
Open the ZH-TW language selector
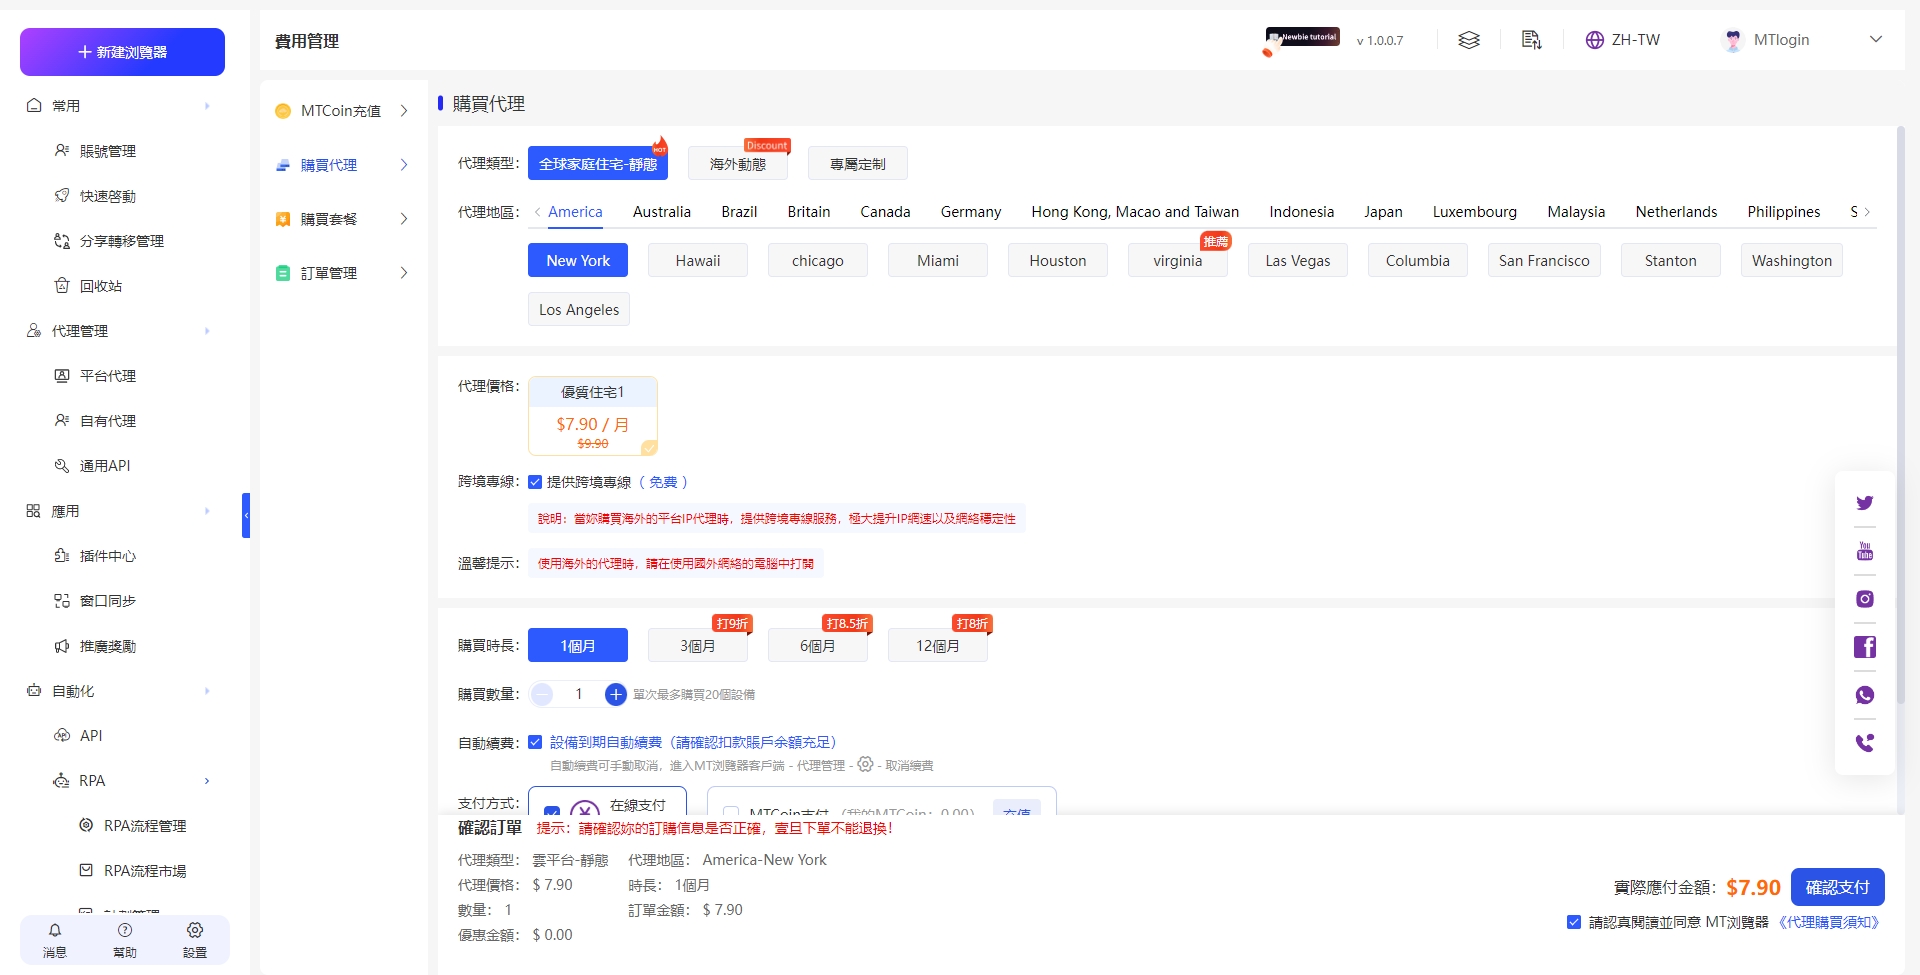[1622, 40]
